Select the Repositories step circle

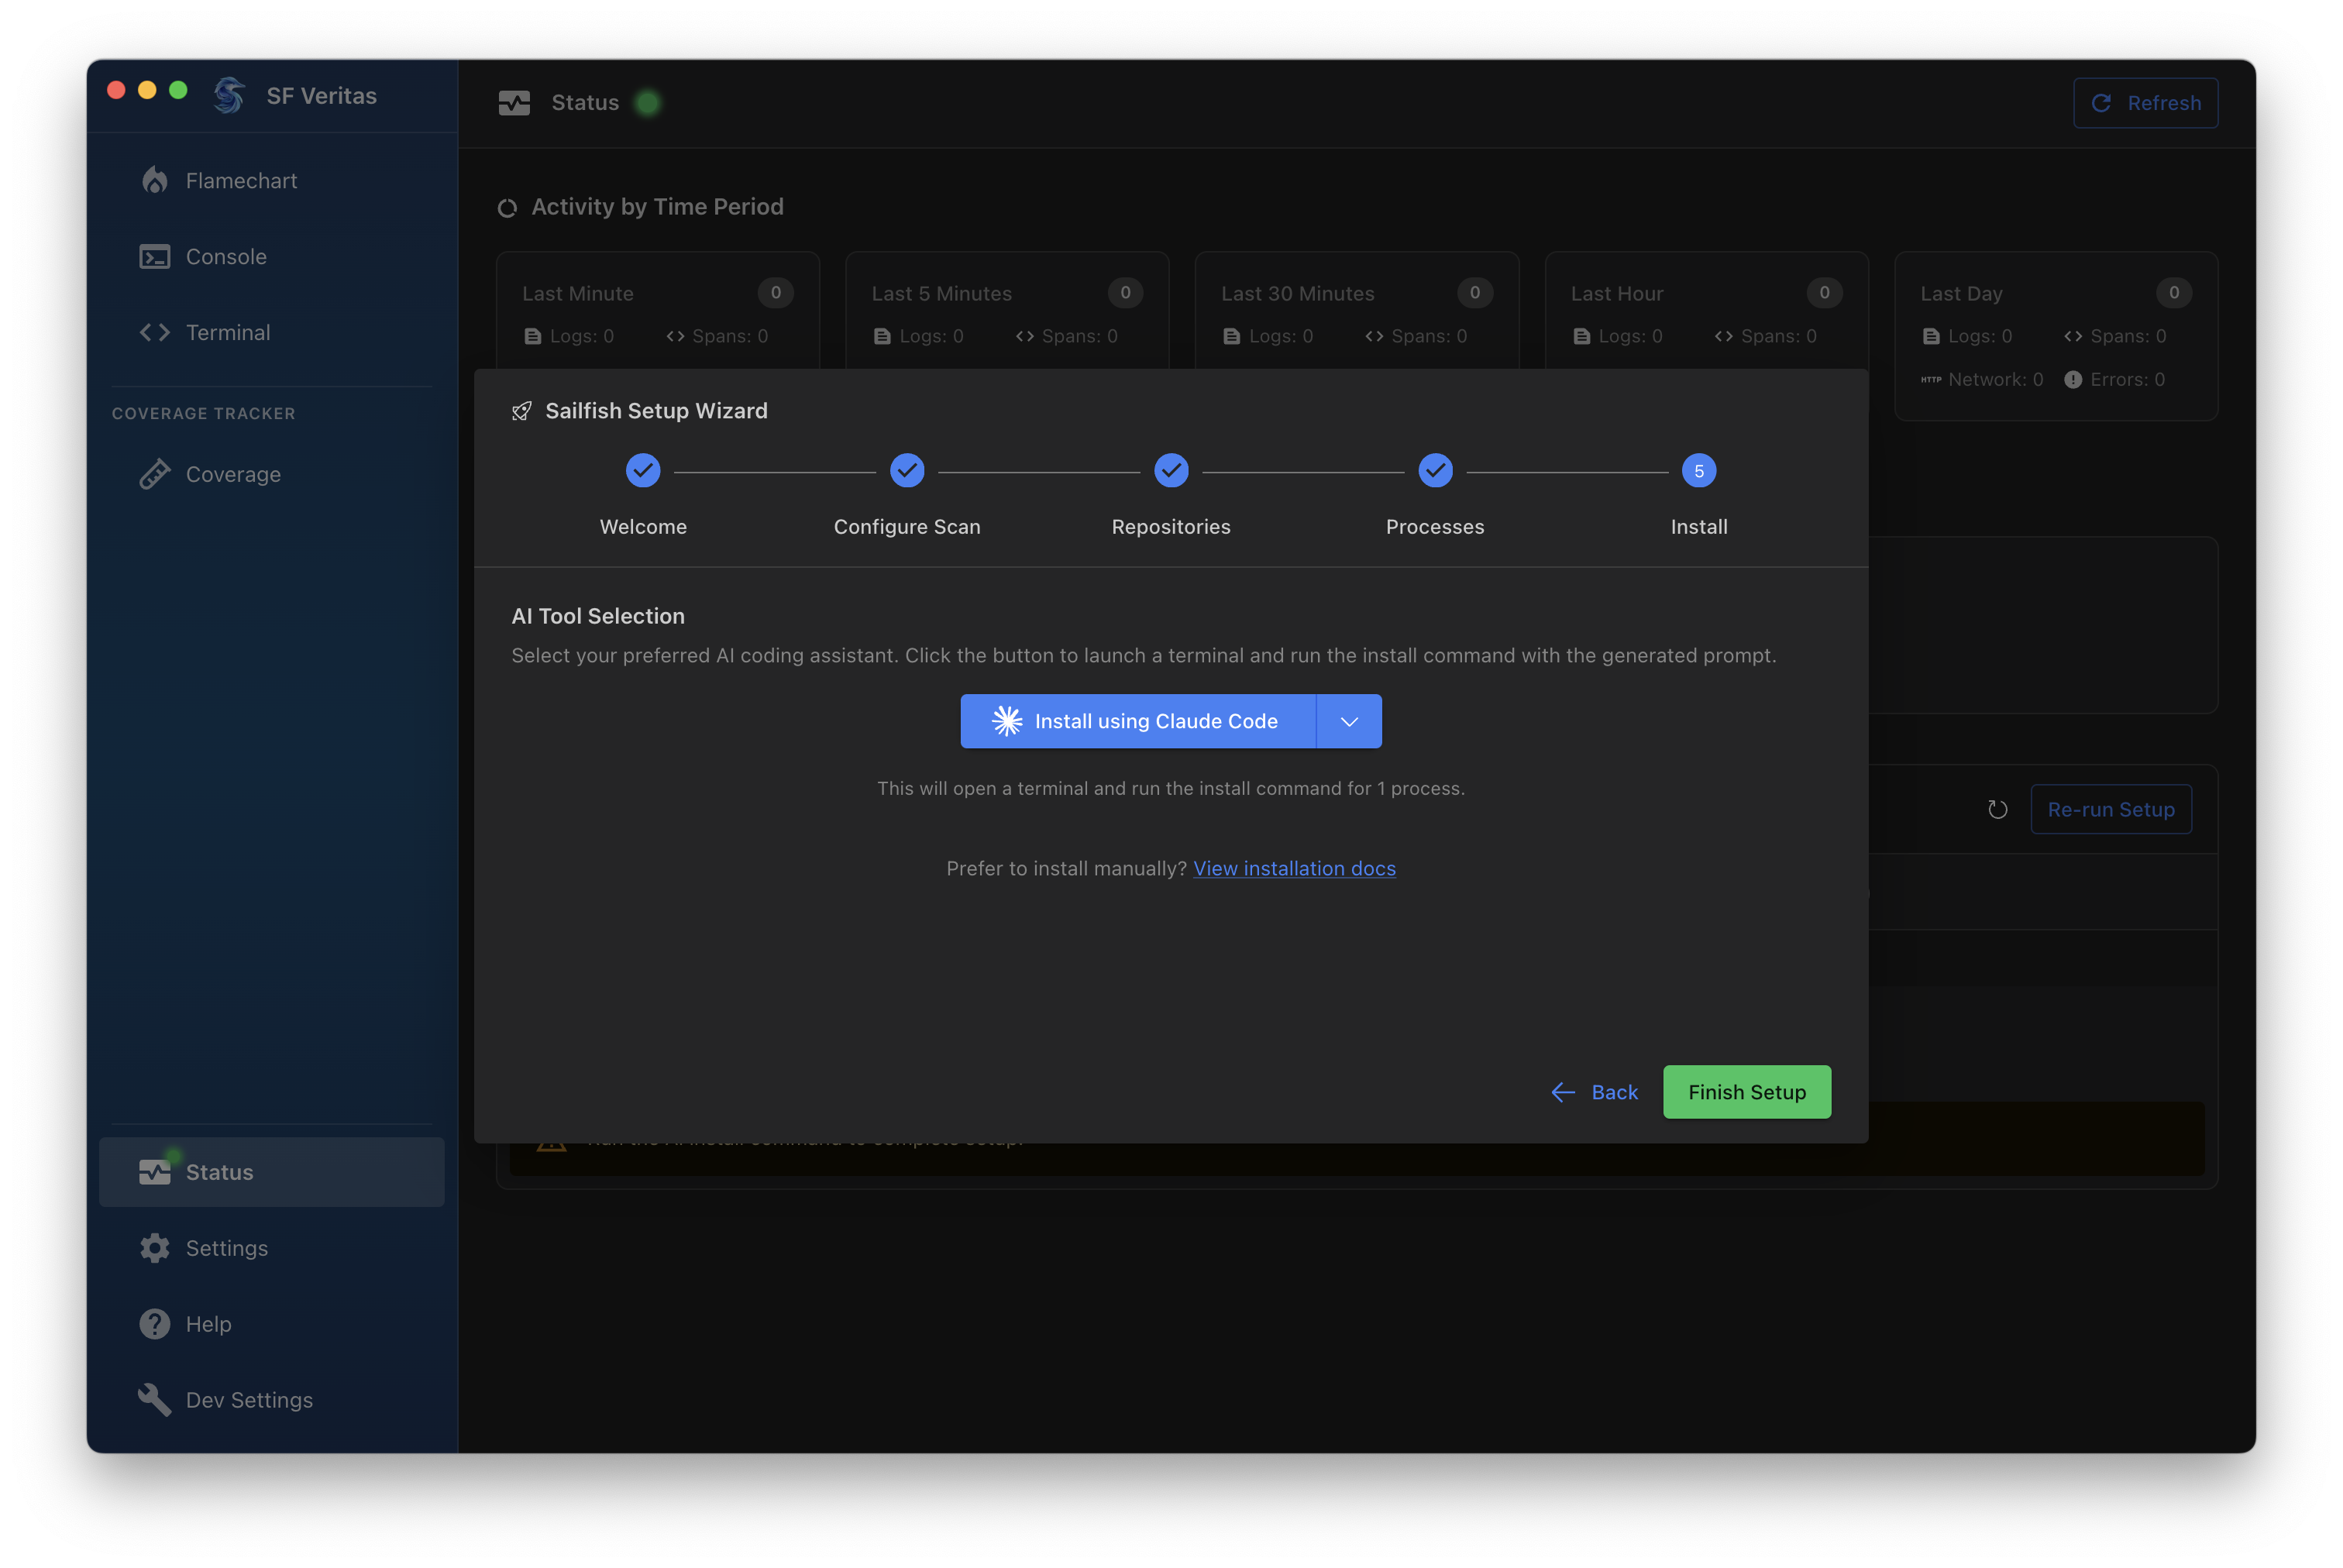pyautogui.click(x=1171, y=470)
